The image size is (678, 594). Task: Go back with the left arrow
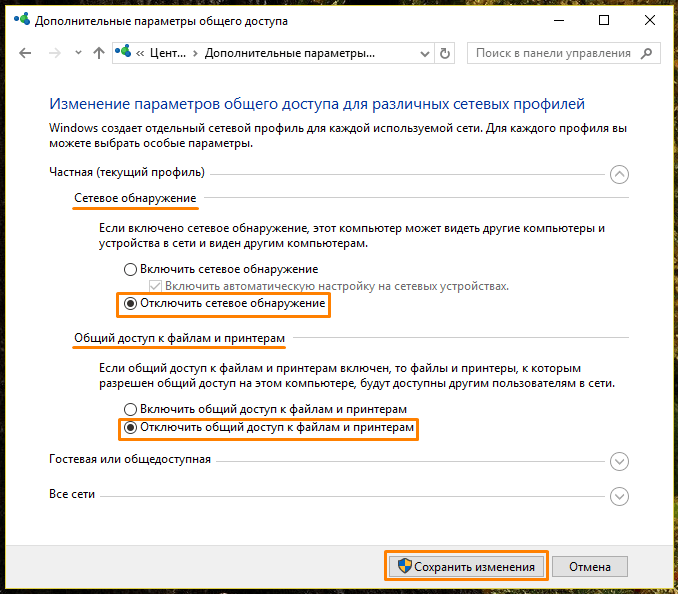pos(25,53)
